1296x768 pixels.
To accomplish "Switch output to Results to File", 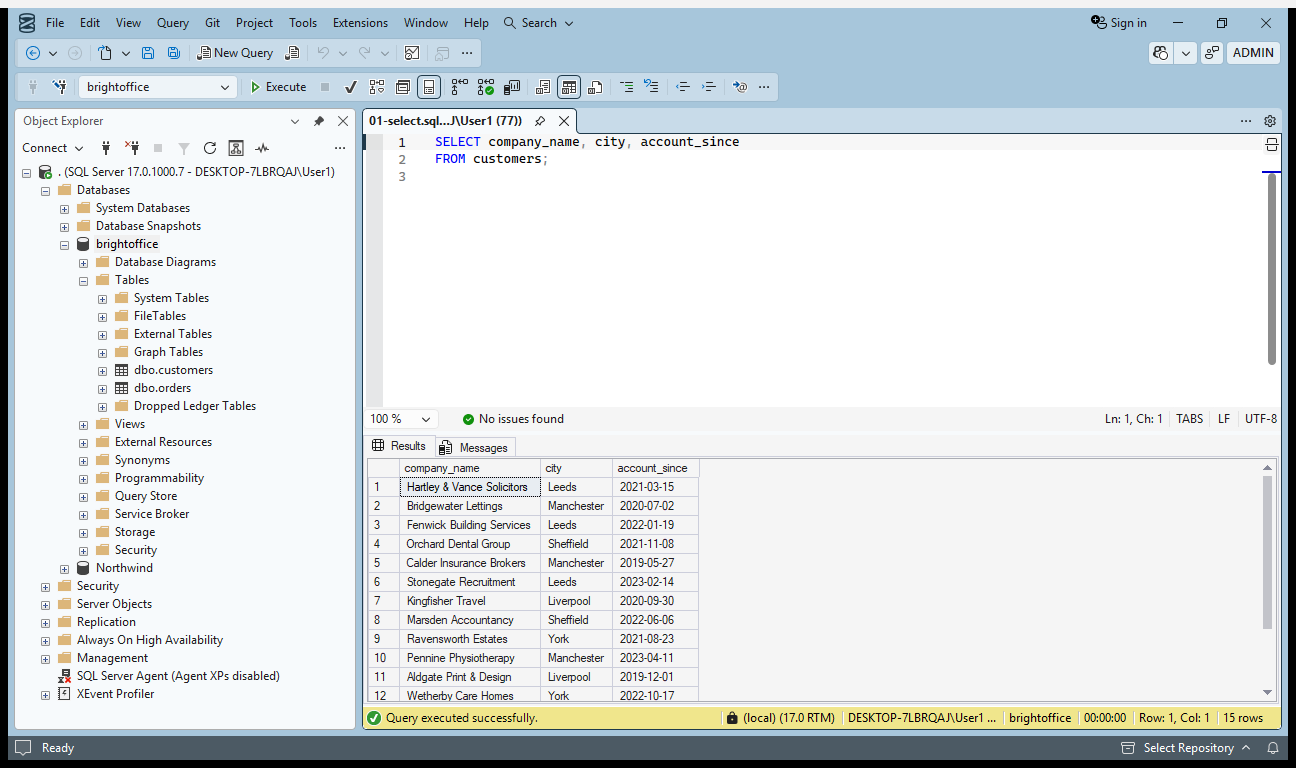I will (595, 87).
